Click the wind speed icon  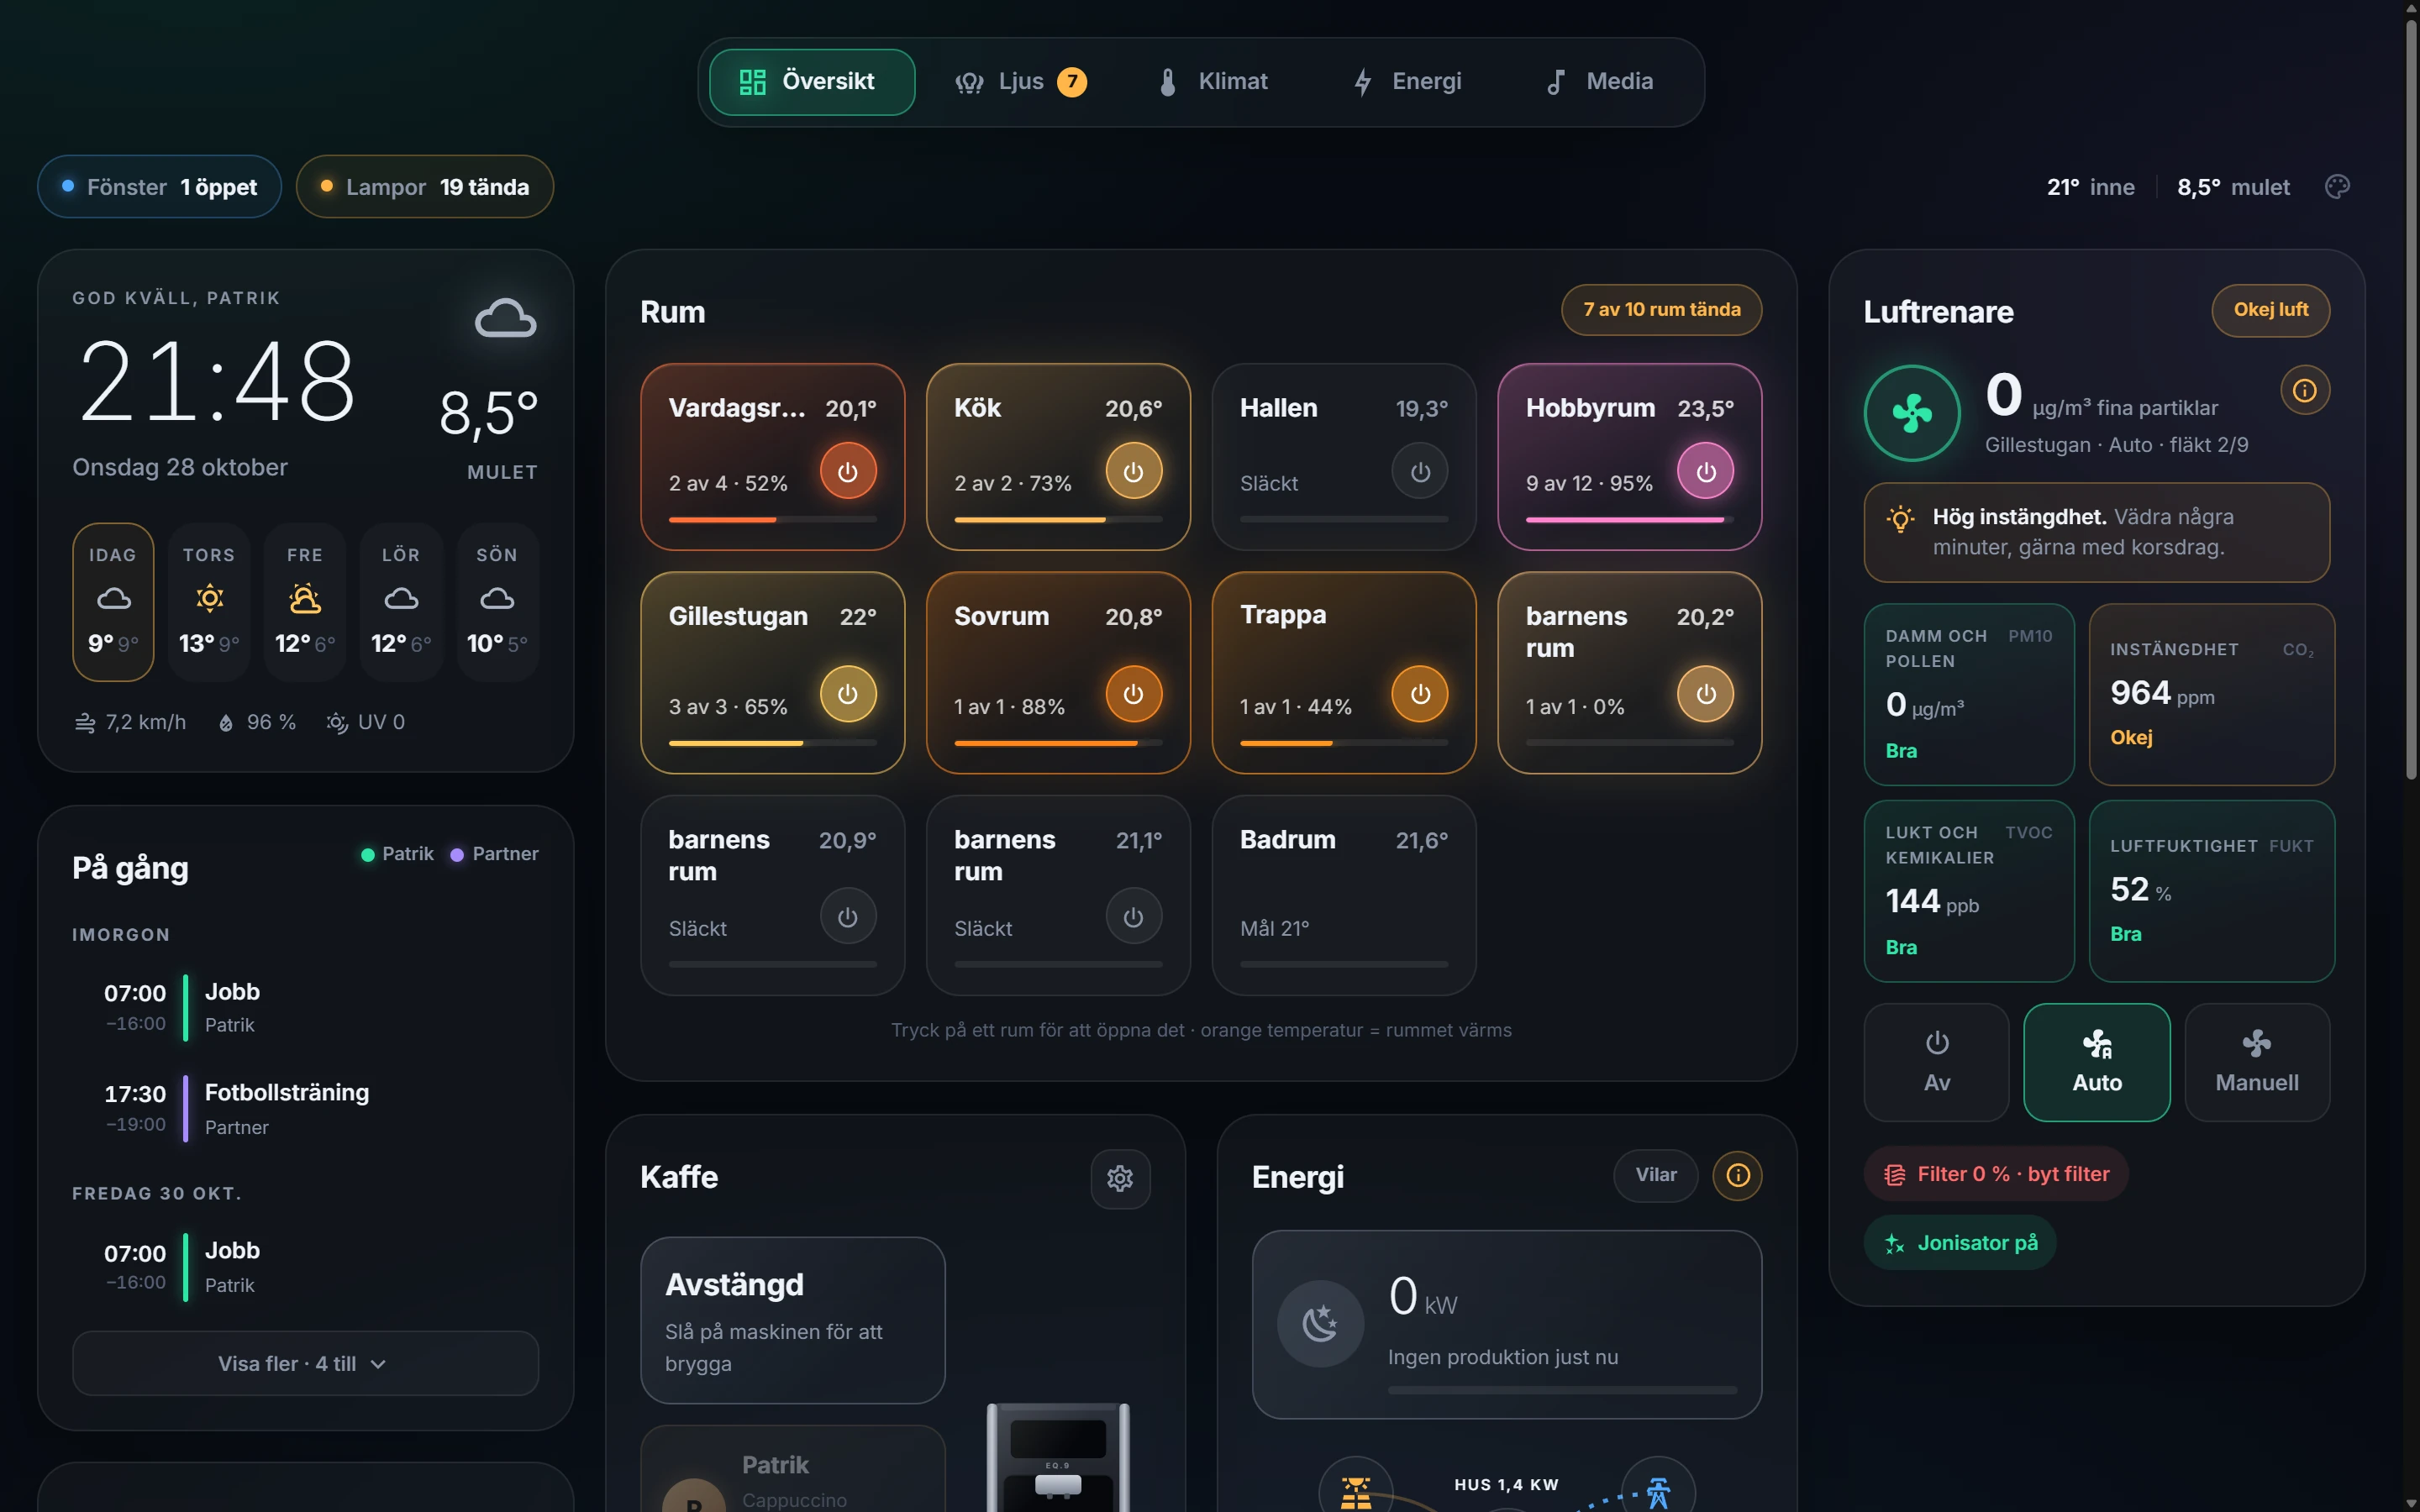(85, 722)
